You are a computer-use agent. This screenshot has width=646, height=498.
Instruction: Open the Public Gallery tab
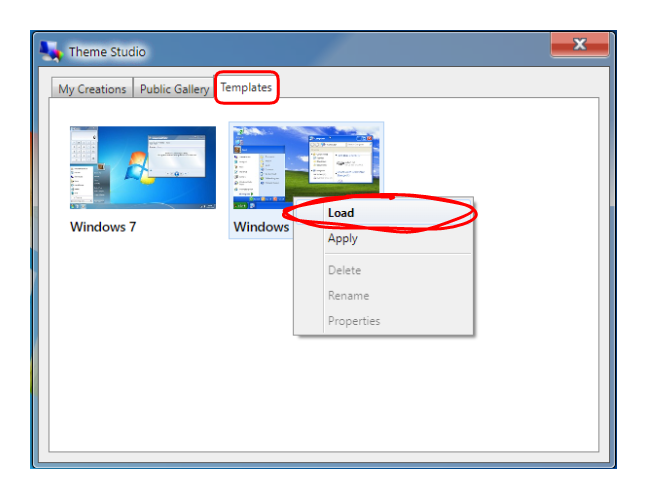pos(174,89)
